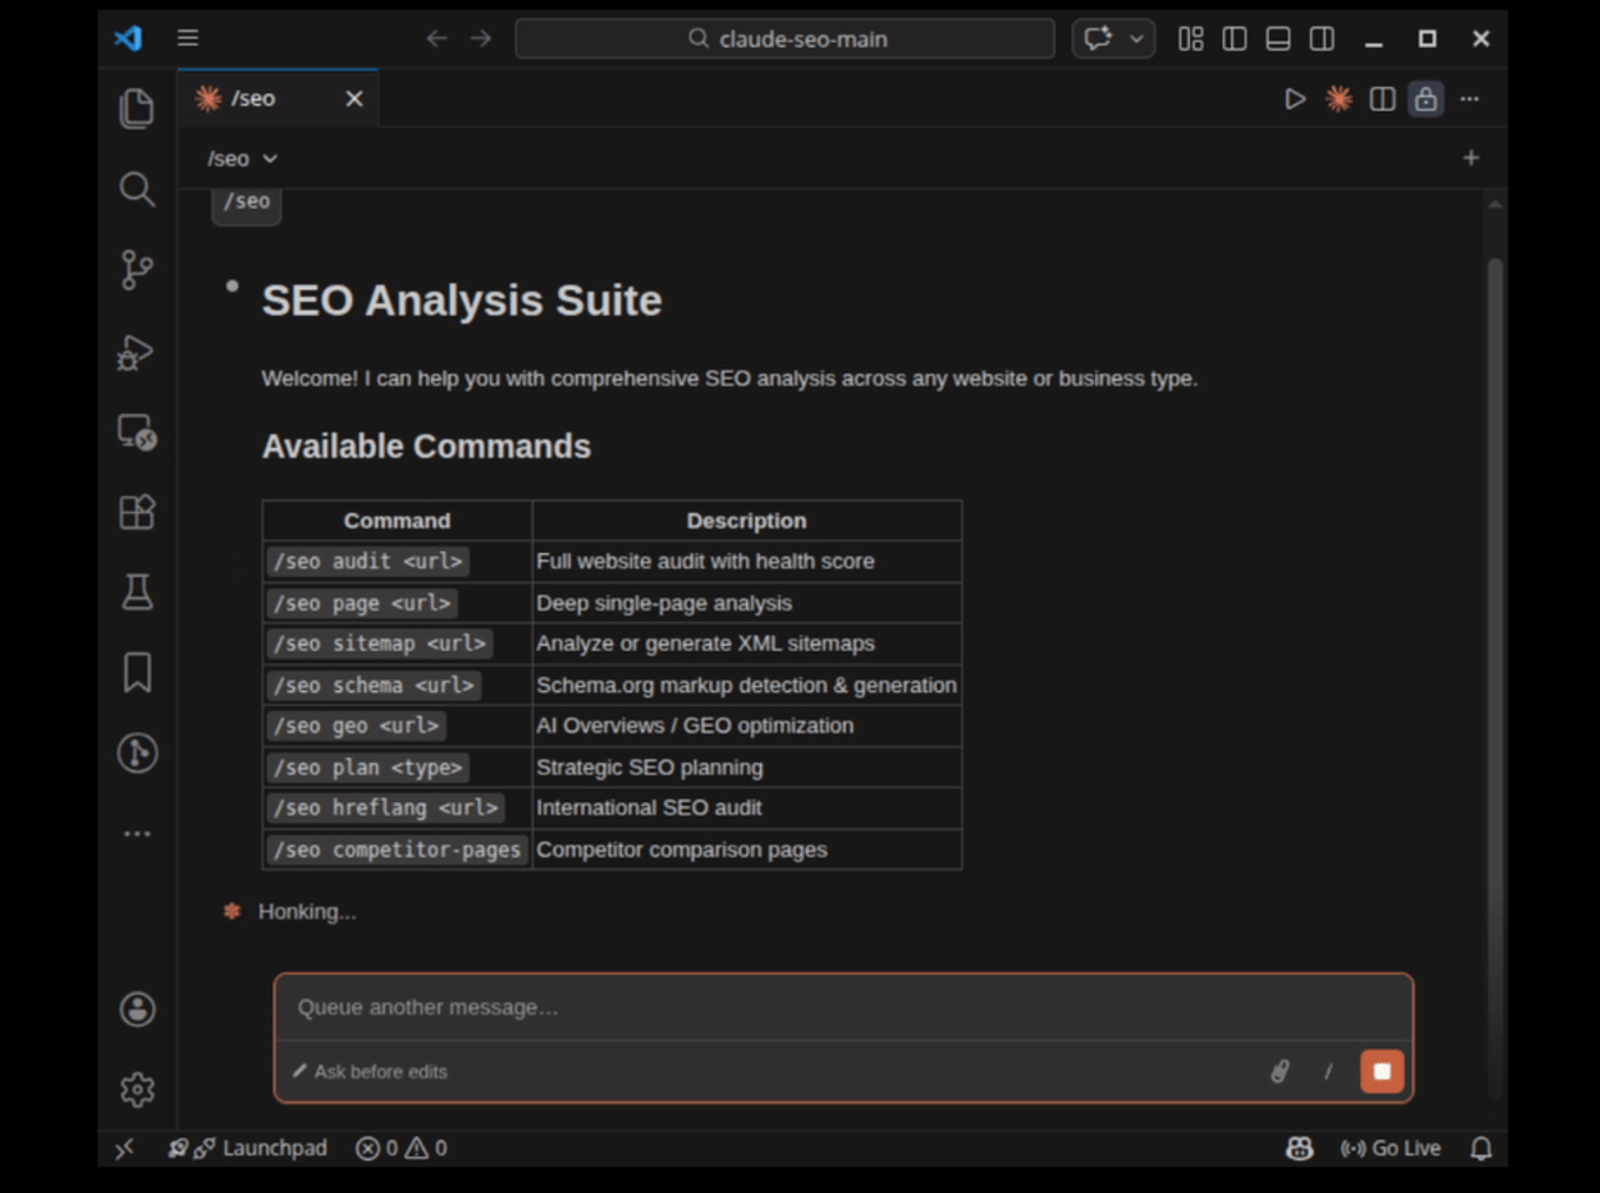
Task: Open the Accounts menu
Action: (137, 1009)
